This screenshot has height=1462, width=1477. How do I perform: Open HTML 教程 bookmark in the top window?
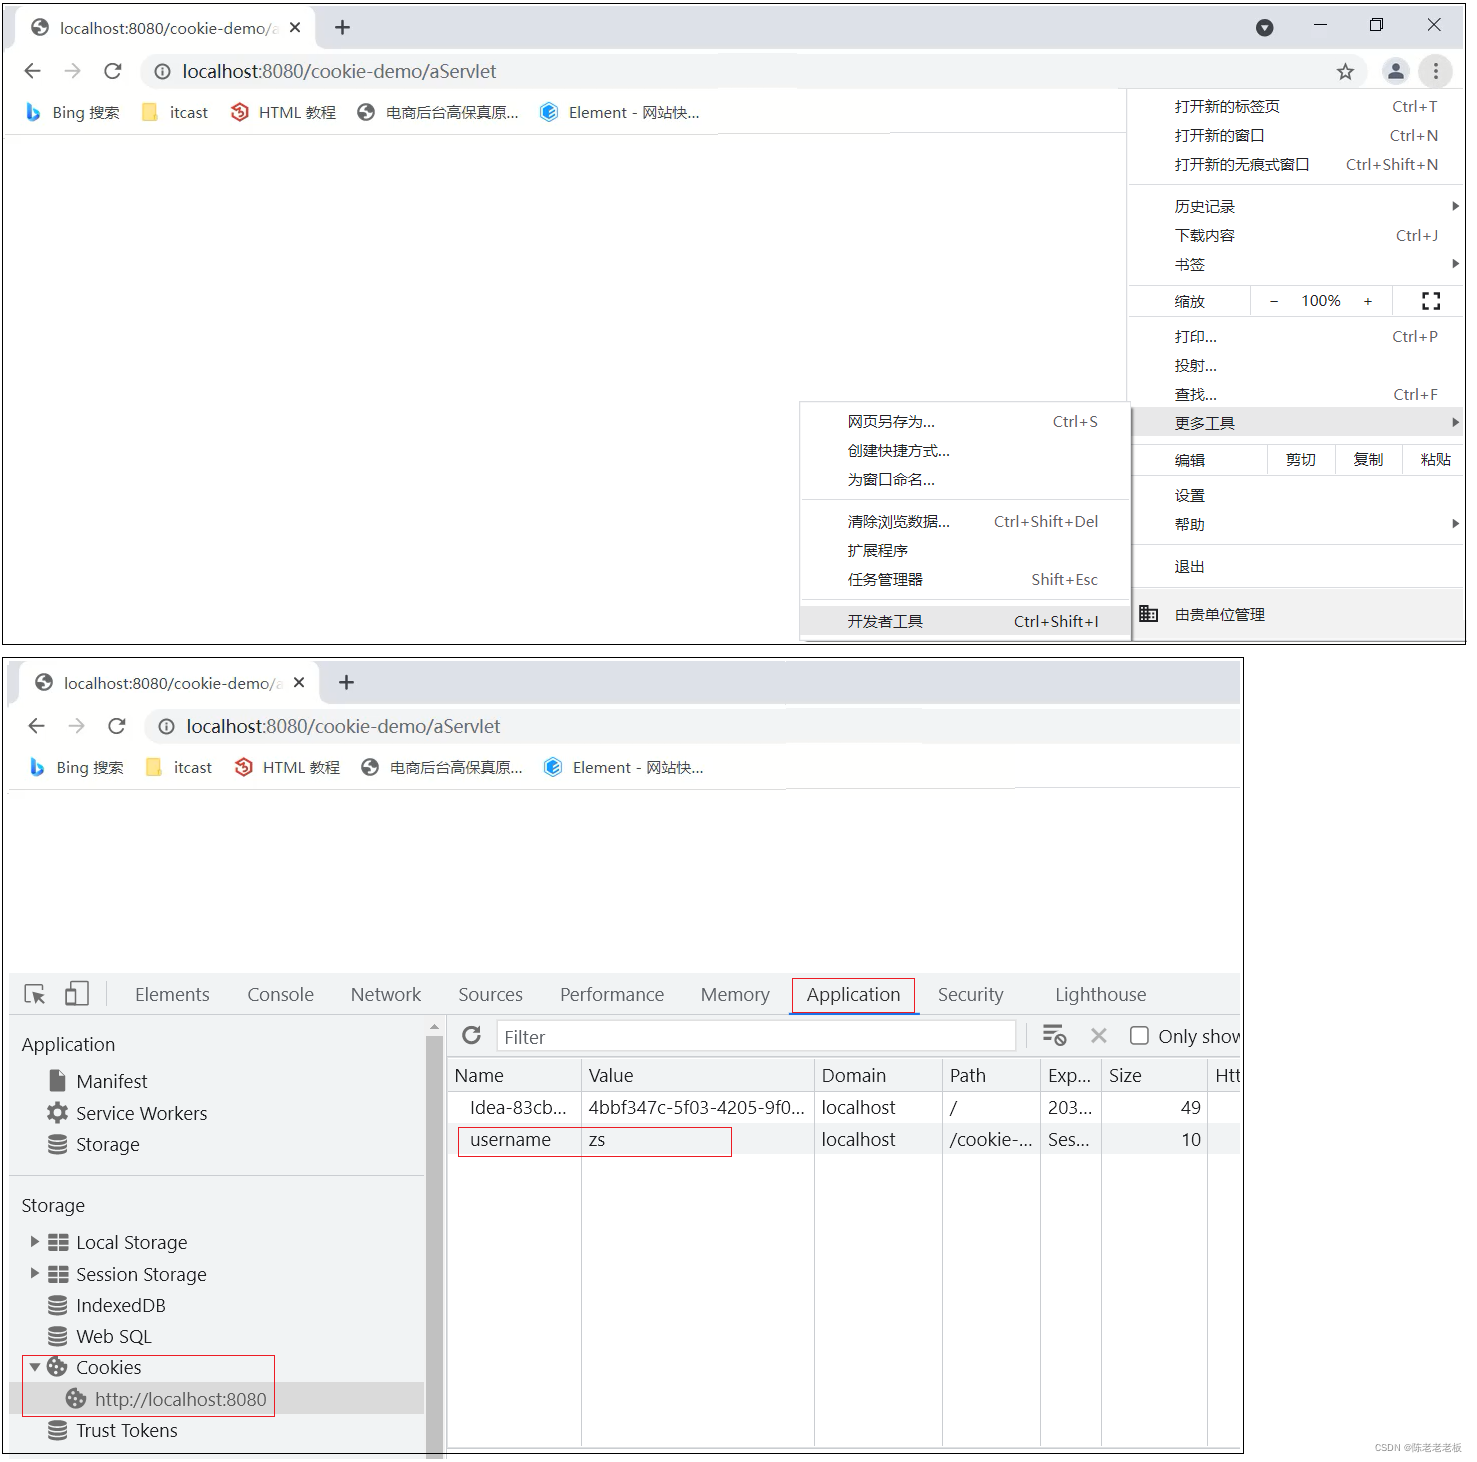[284, 113]
